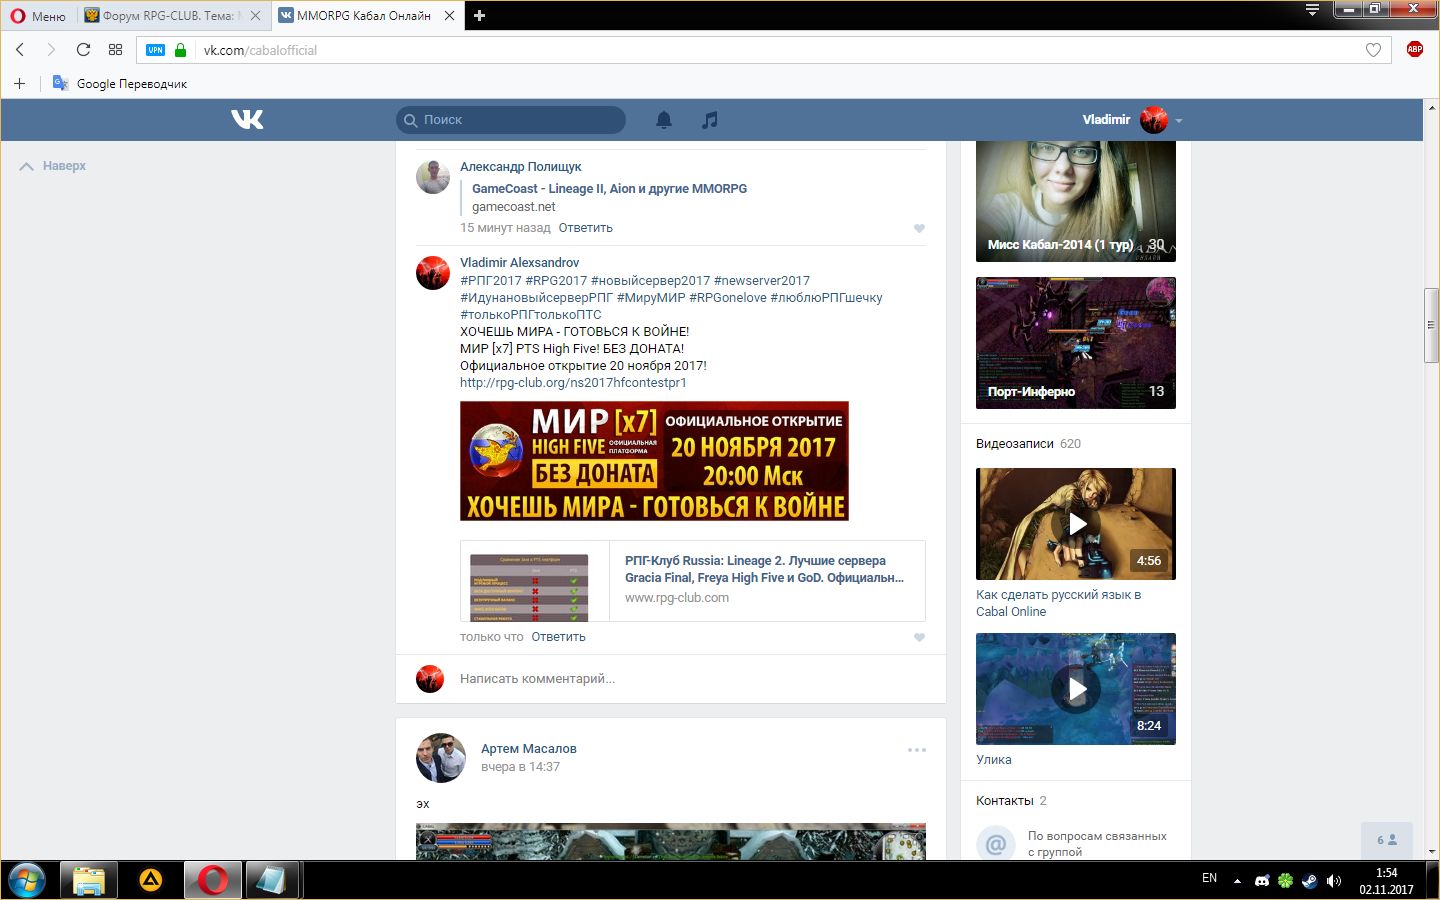The image size is (1440, 900).
Task: Open the Opera Меню button
Action: (38, 16)
